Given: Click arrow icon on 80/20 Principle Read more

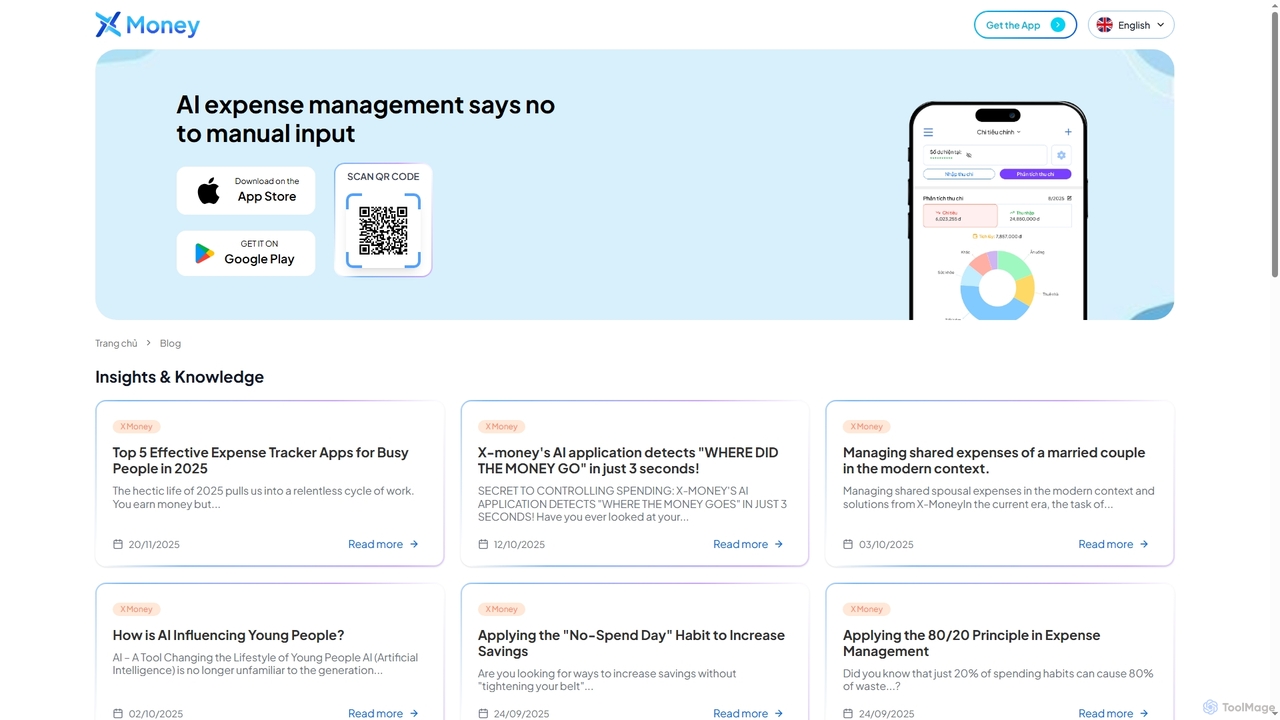Looking at the screenshot, I should (x=1144, y=713).
